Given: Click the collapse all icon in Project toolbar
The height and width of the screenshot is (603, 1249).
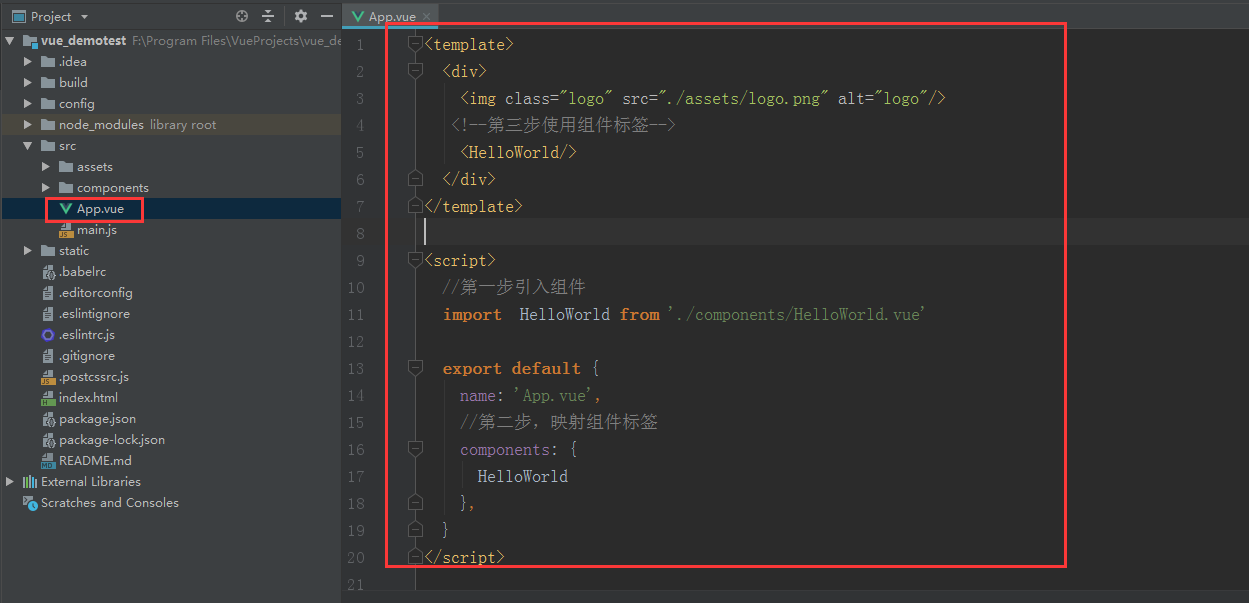Looking at the screenshot, I should point(268,16).
